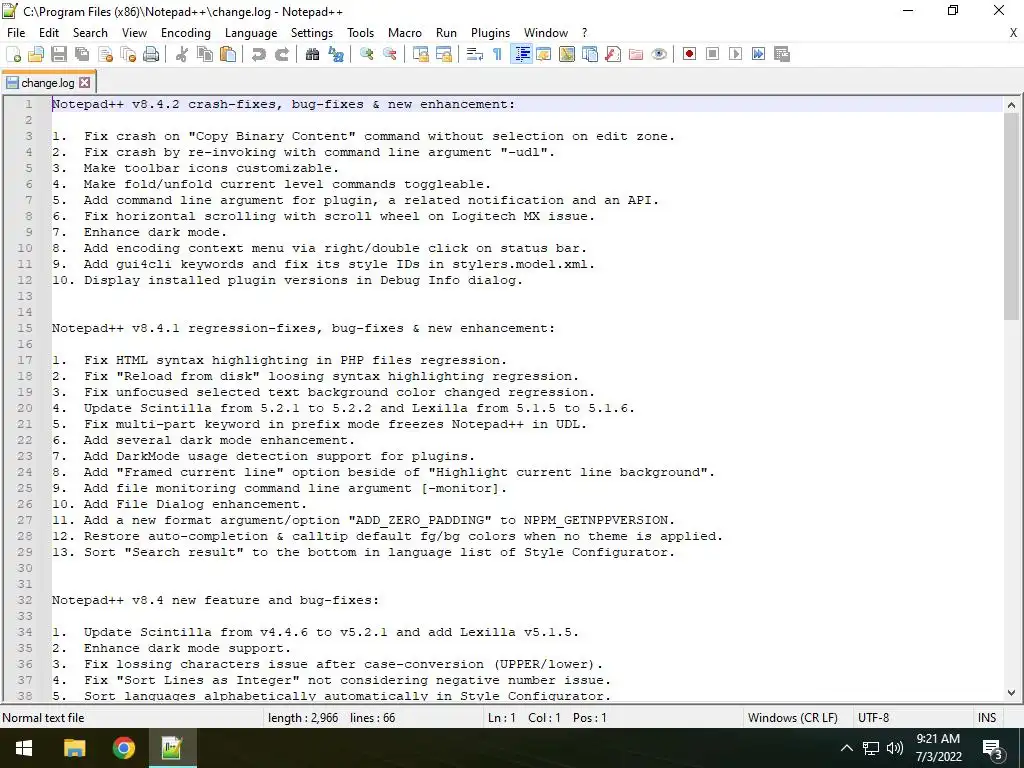Click the Copy icon in the toolbar
The height and width of the screenshot is (768, 1024).
tap(205, 54)
